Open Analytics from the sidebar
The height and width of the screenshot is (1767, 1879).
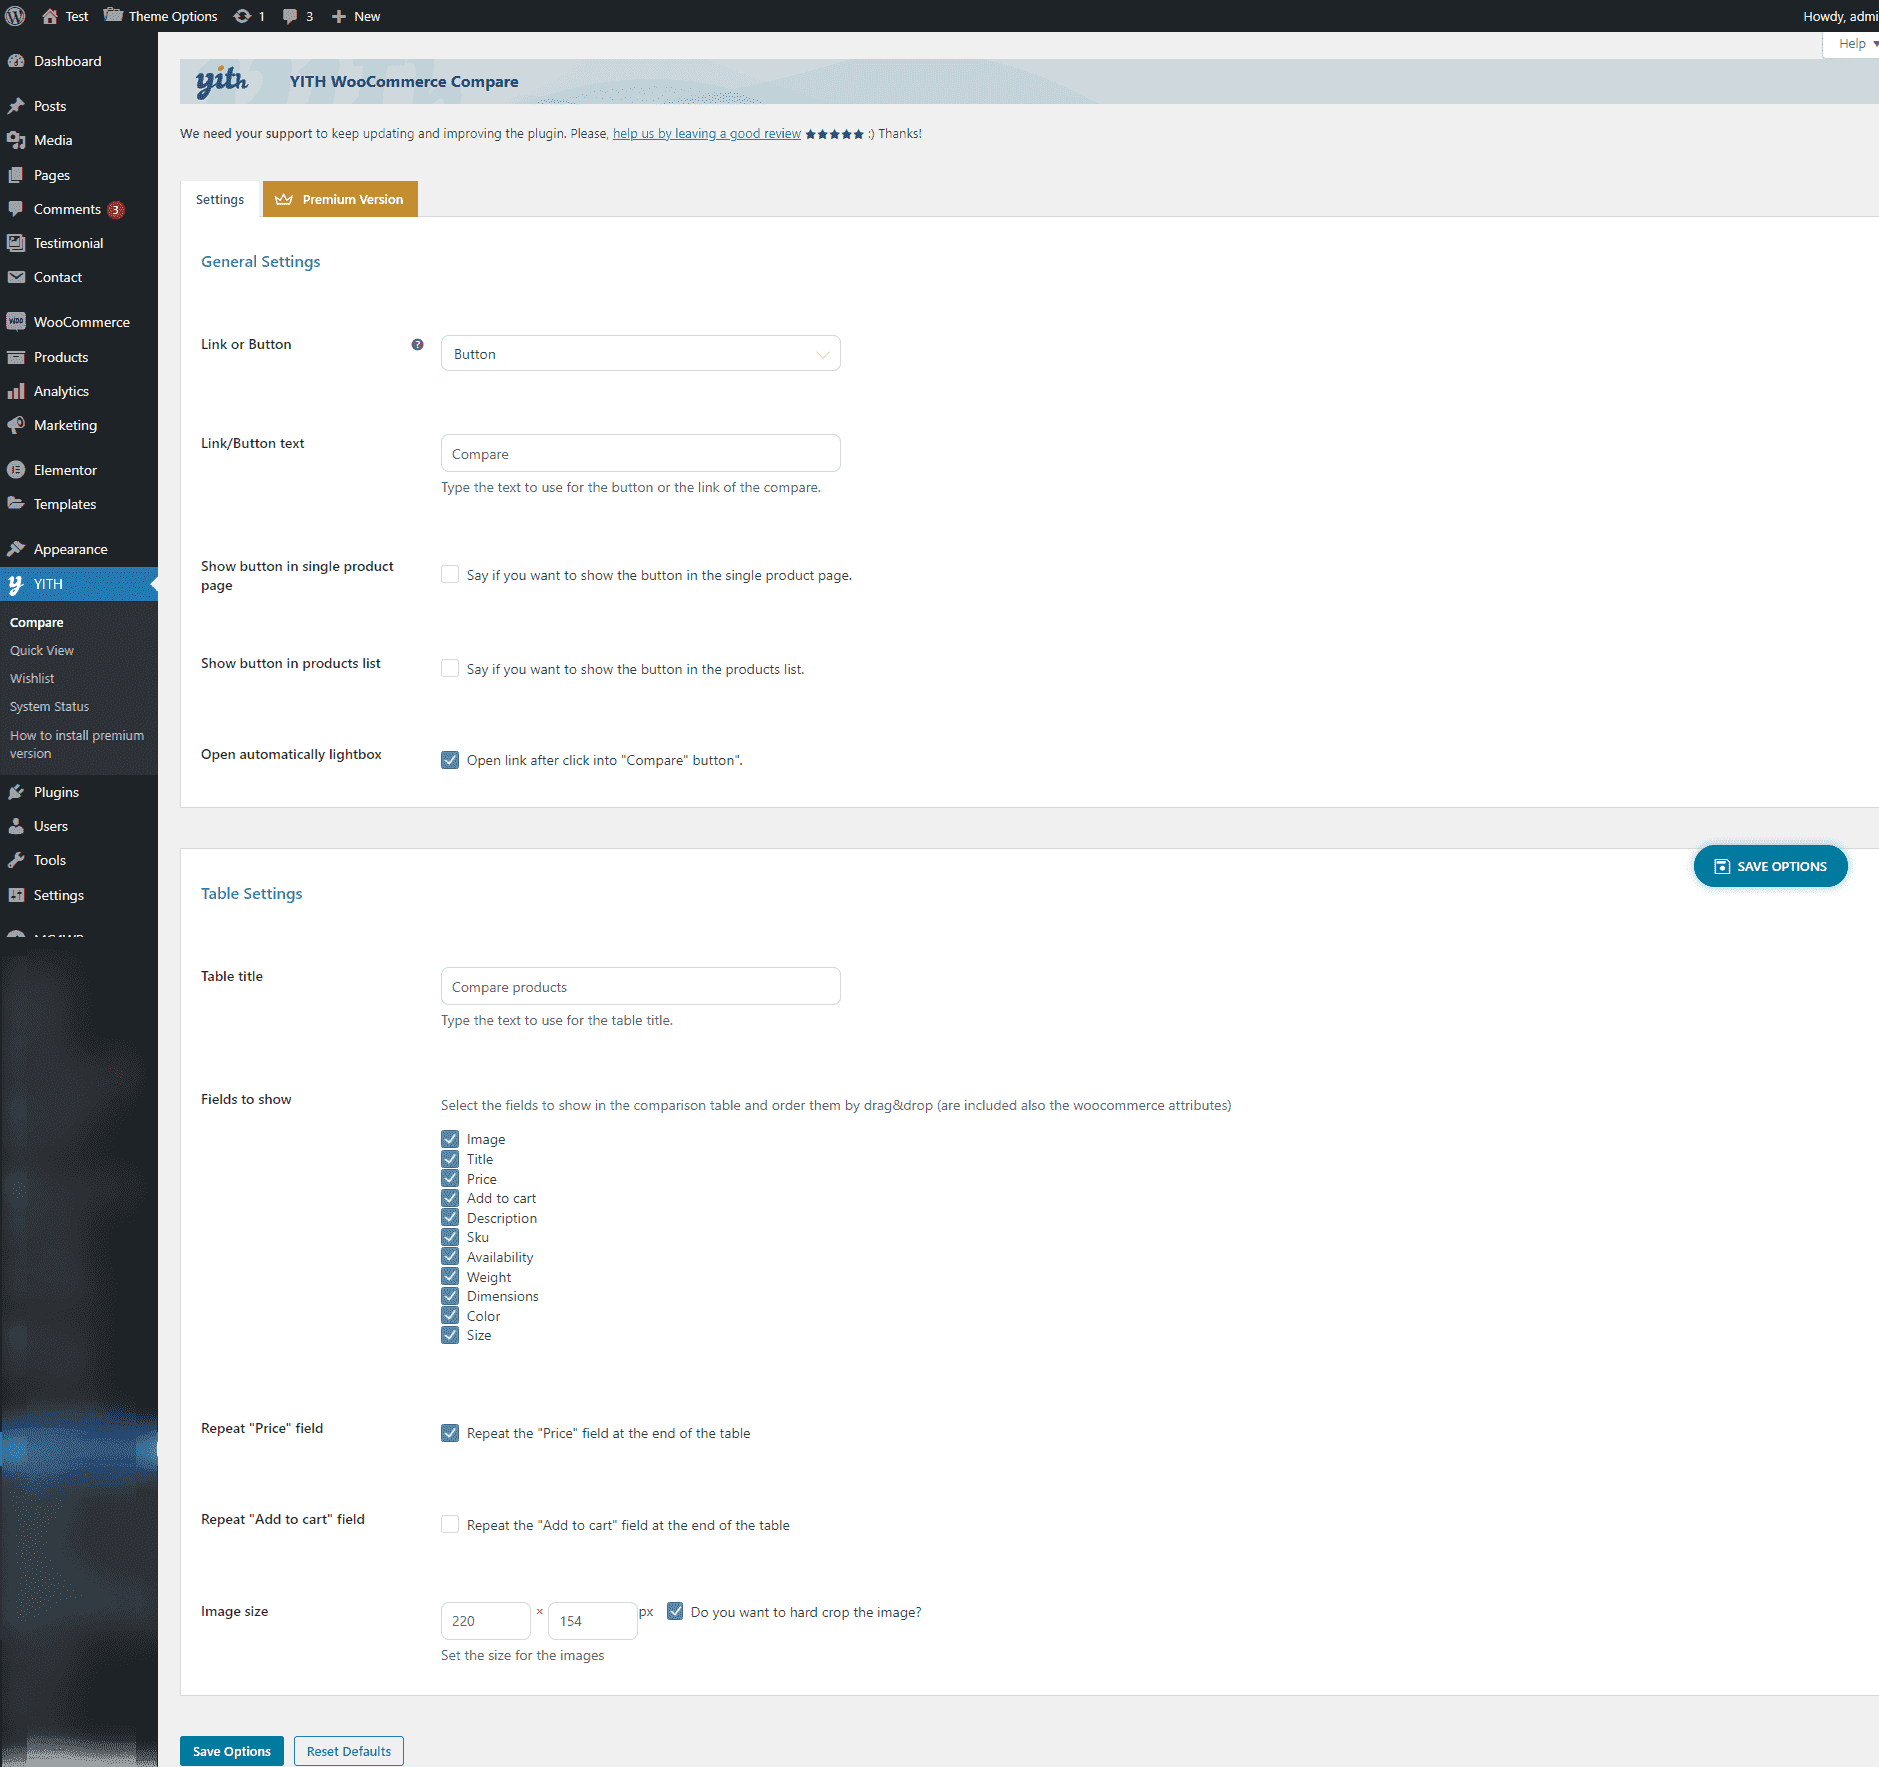(x=61, y=391)
